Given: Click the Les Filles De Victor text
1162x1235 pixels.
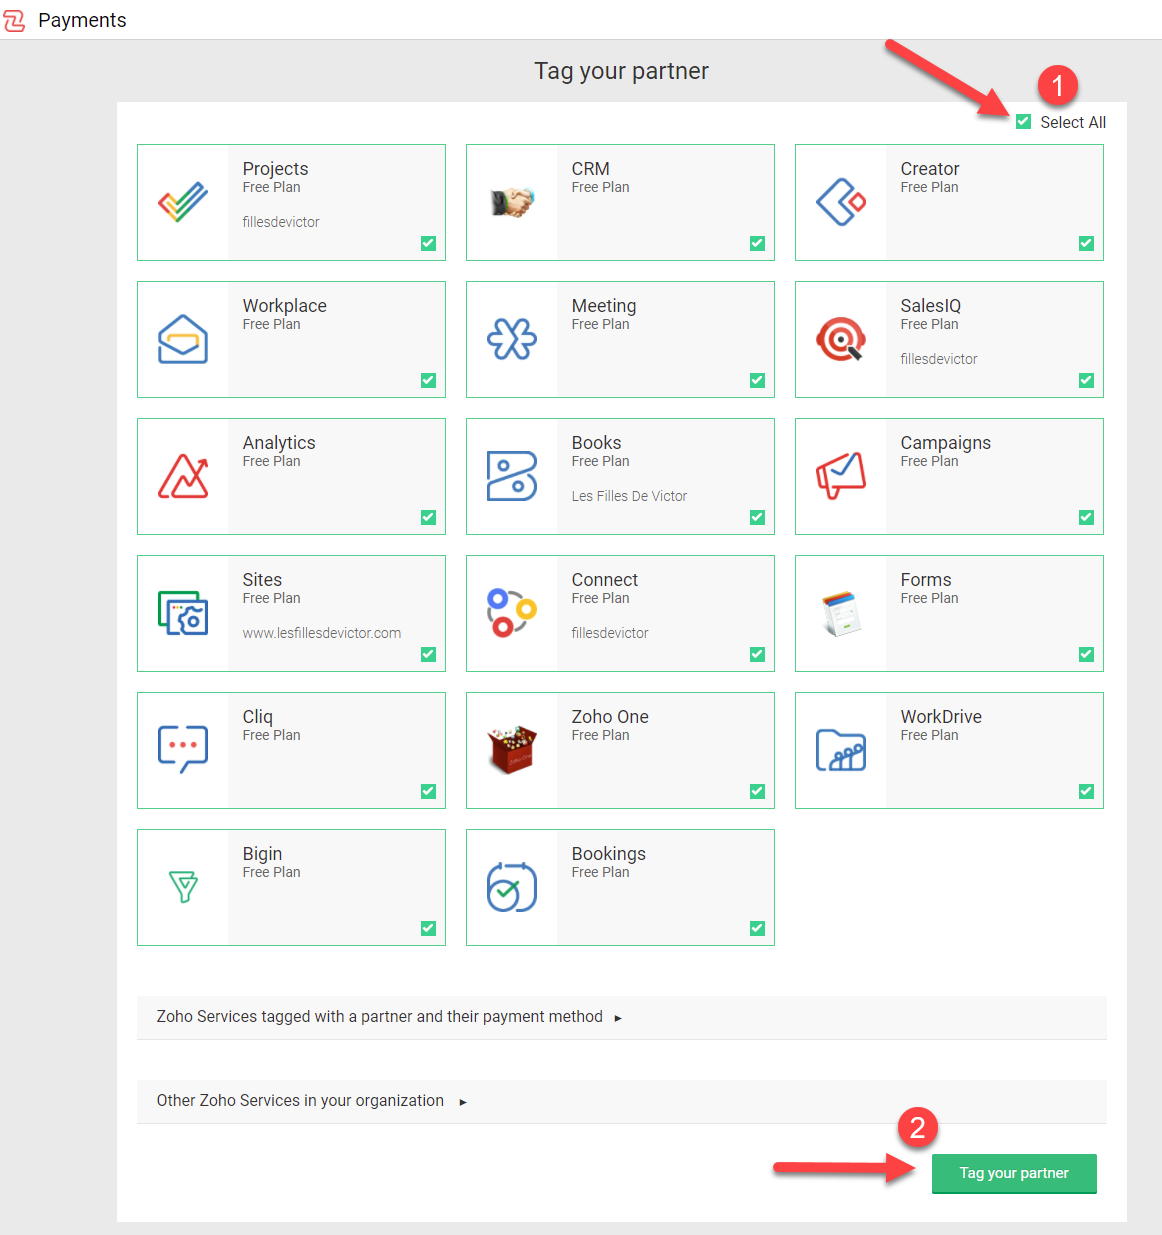Looking at the screenshot, I should point(629,496).
